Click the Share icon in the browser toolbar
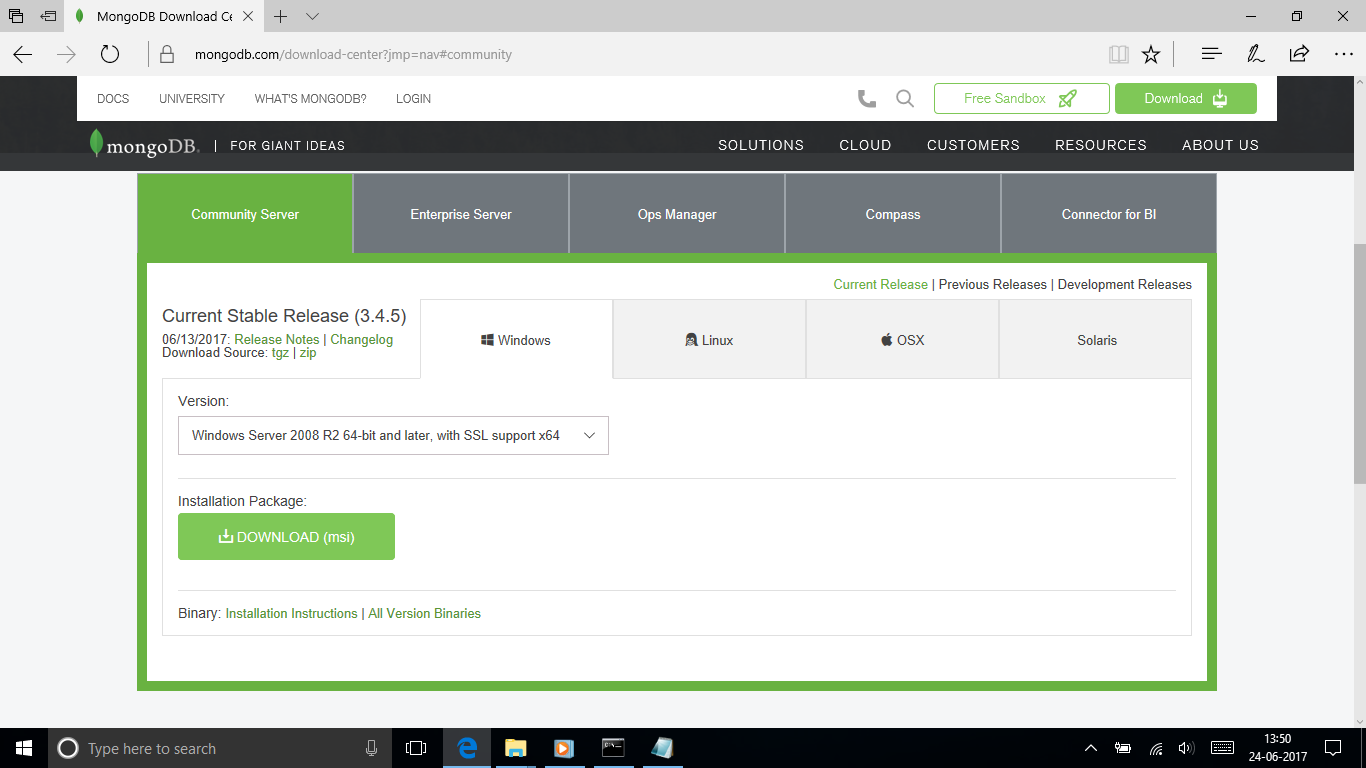This screenshot has height=768, width=1366. [1298, 54]
